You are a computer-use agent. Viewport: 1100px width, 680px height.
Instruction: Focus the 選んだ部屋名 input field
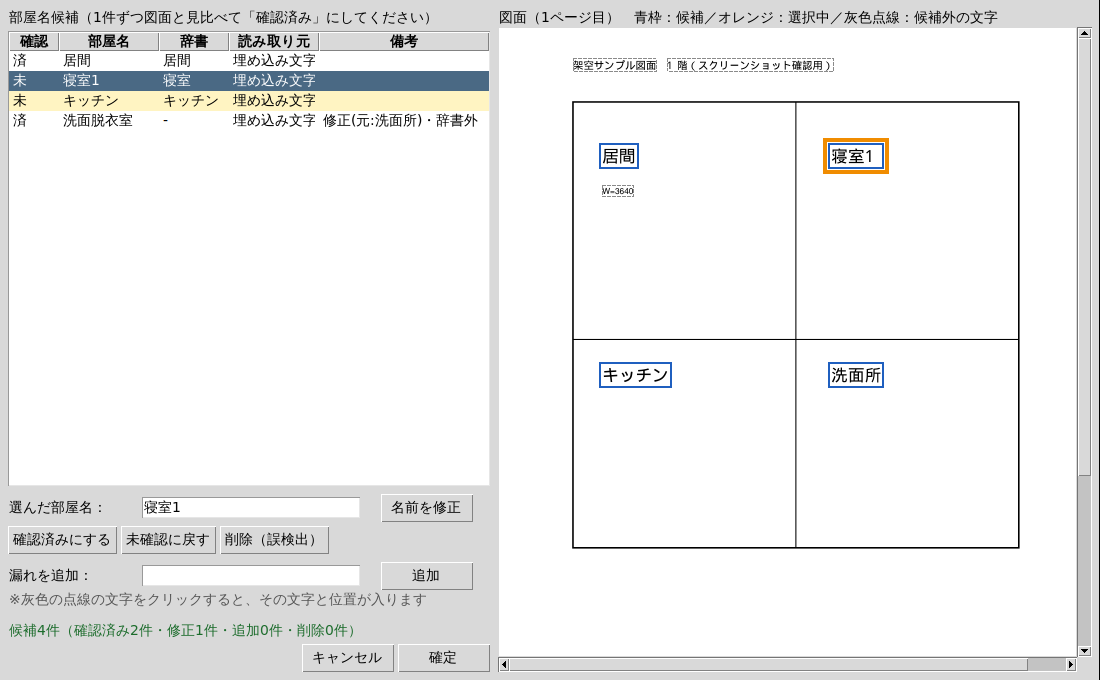coord(250,507)
